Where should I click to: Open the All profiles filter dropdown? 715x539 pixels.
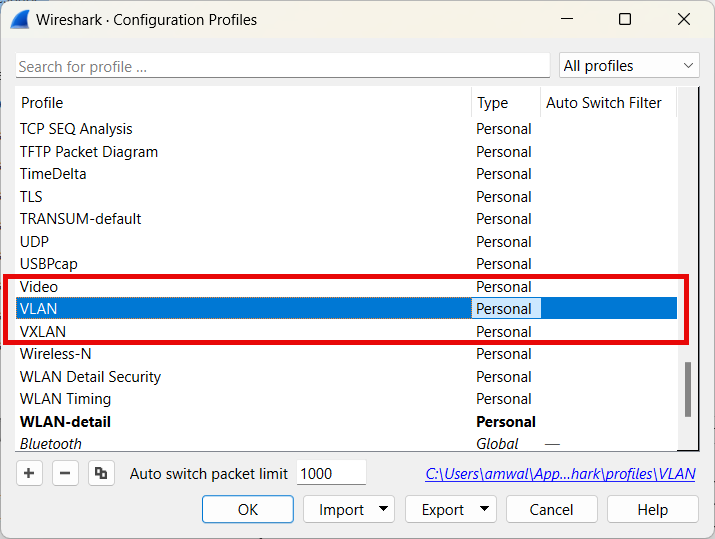click(628, 66)
